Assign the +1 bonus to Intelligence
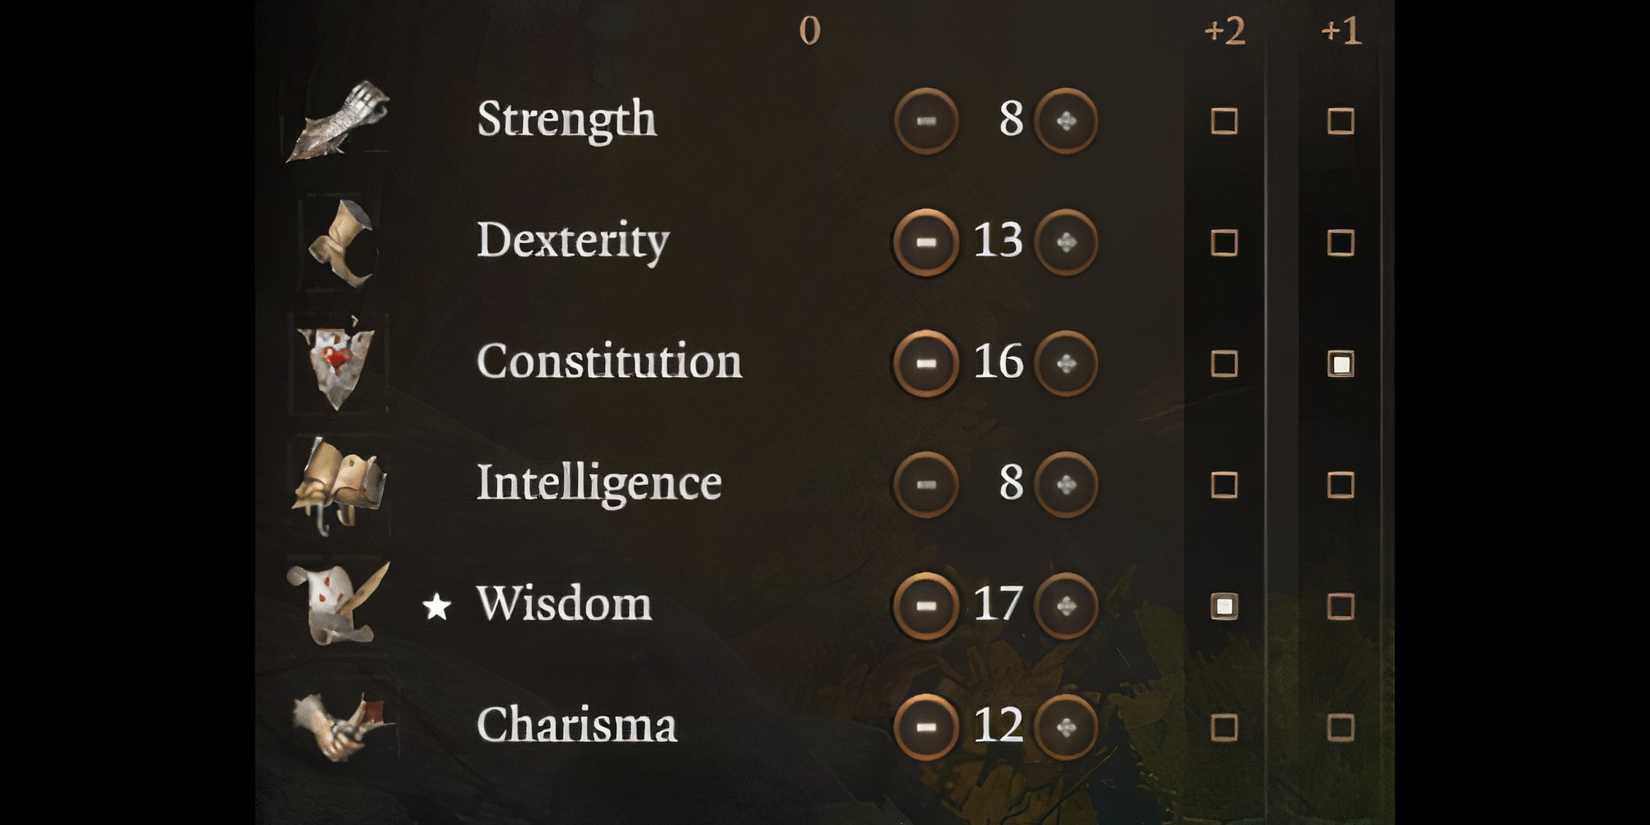 [x=1340, y=485]
